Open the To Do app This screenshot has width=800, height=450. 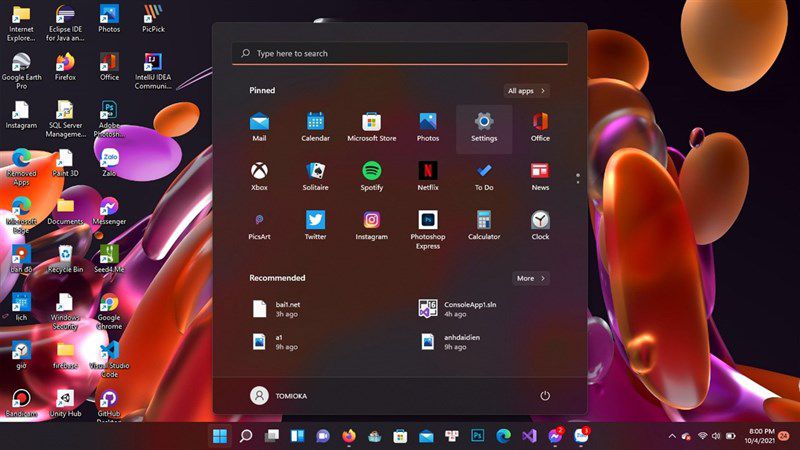[484, 177]
